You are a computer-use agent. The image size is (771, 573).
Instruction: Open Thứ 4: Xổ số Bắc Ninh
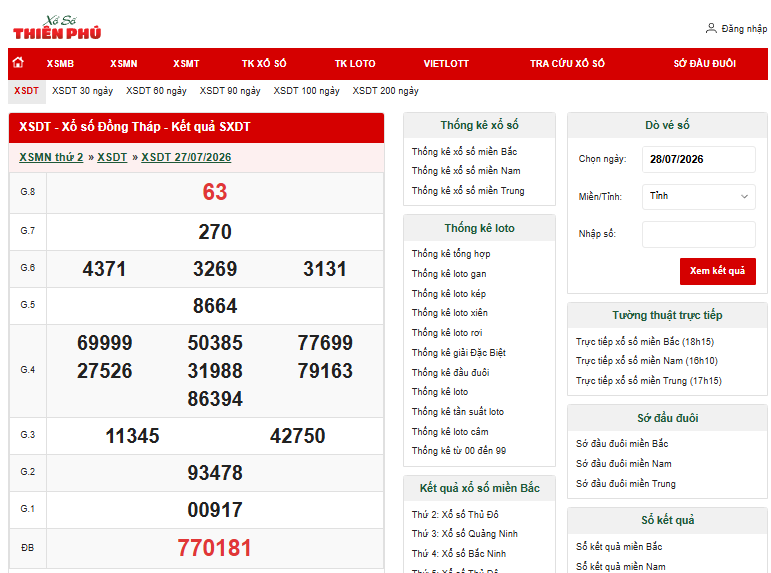tap(458, 554)
